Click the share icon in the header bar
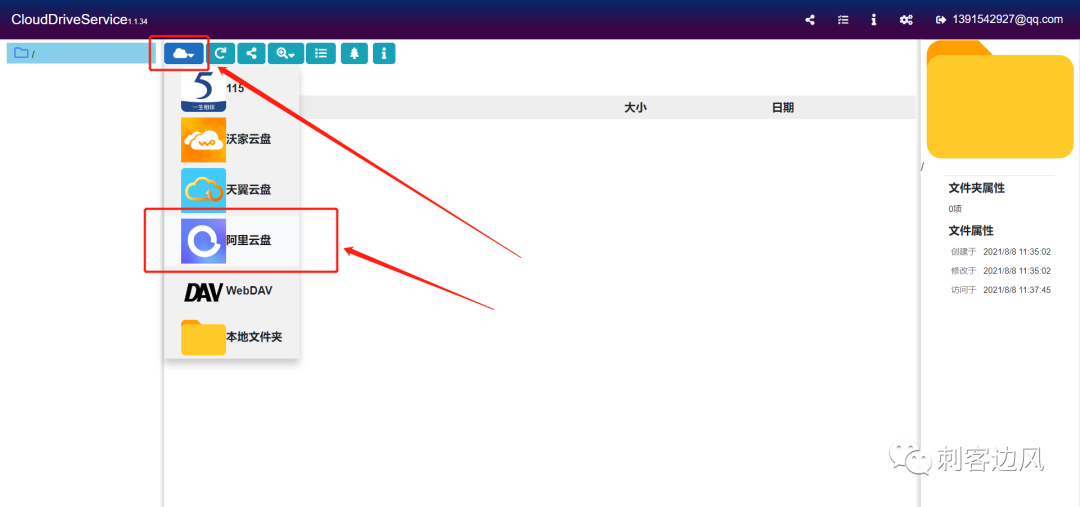The width and height of the screenshot is (1080, 507). (x=810, y=20)
